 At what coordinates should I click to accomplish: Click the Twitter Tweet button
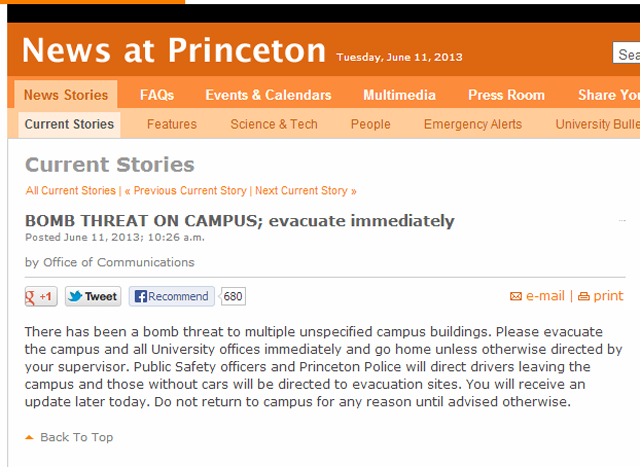[93, 297]
